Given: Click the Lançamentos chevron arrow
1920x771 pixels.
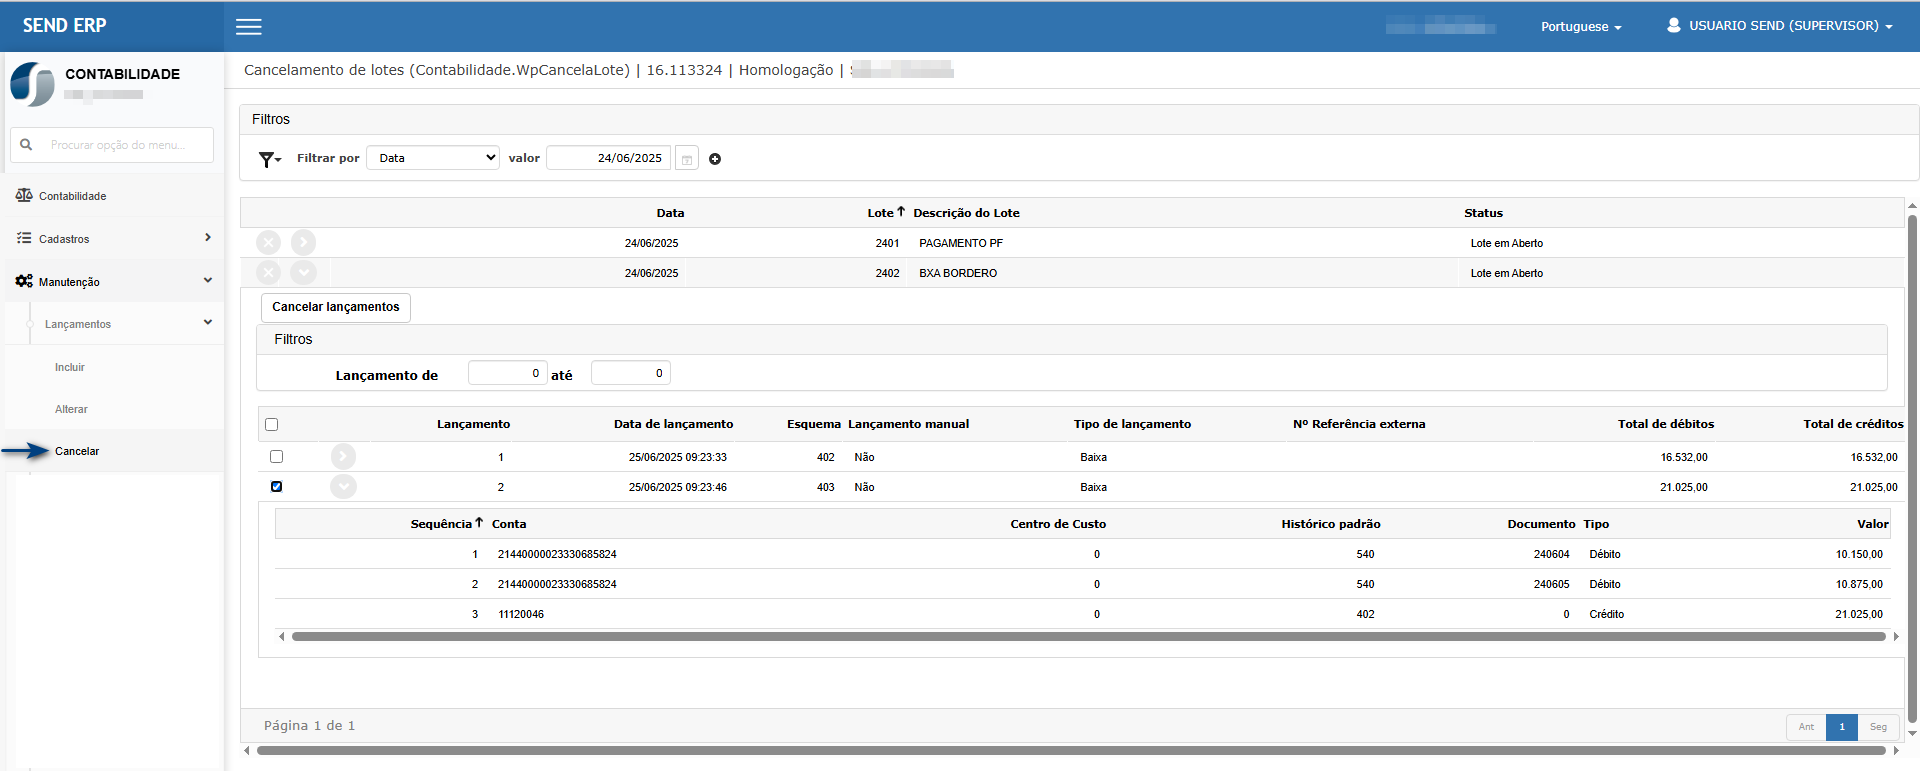Looking at the screenshot, I should (208, 322).
